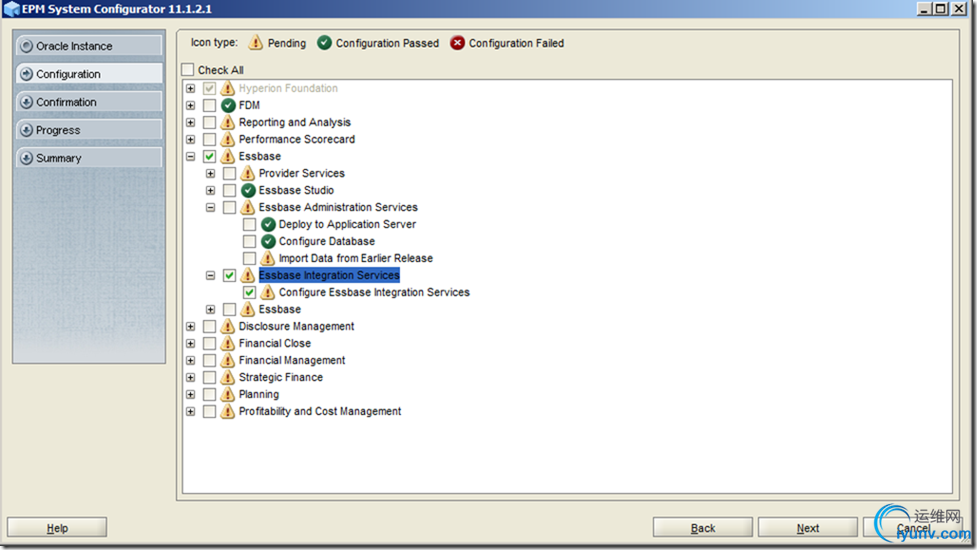This screenshot has height=550, width=977.
Task: Click the Oracle Instance step icon
Action: [26, 46]
